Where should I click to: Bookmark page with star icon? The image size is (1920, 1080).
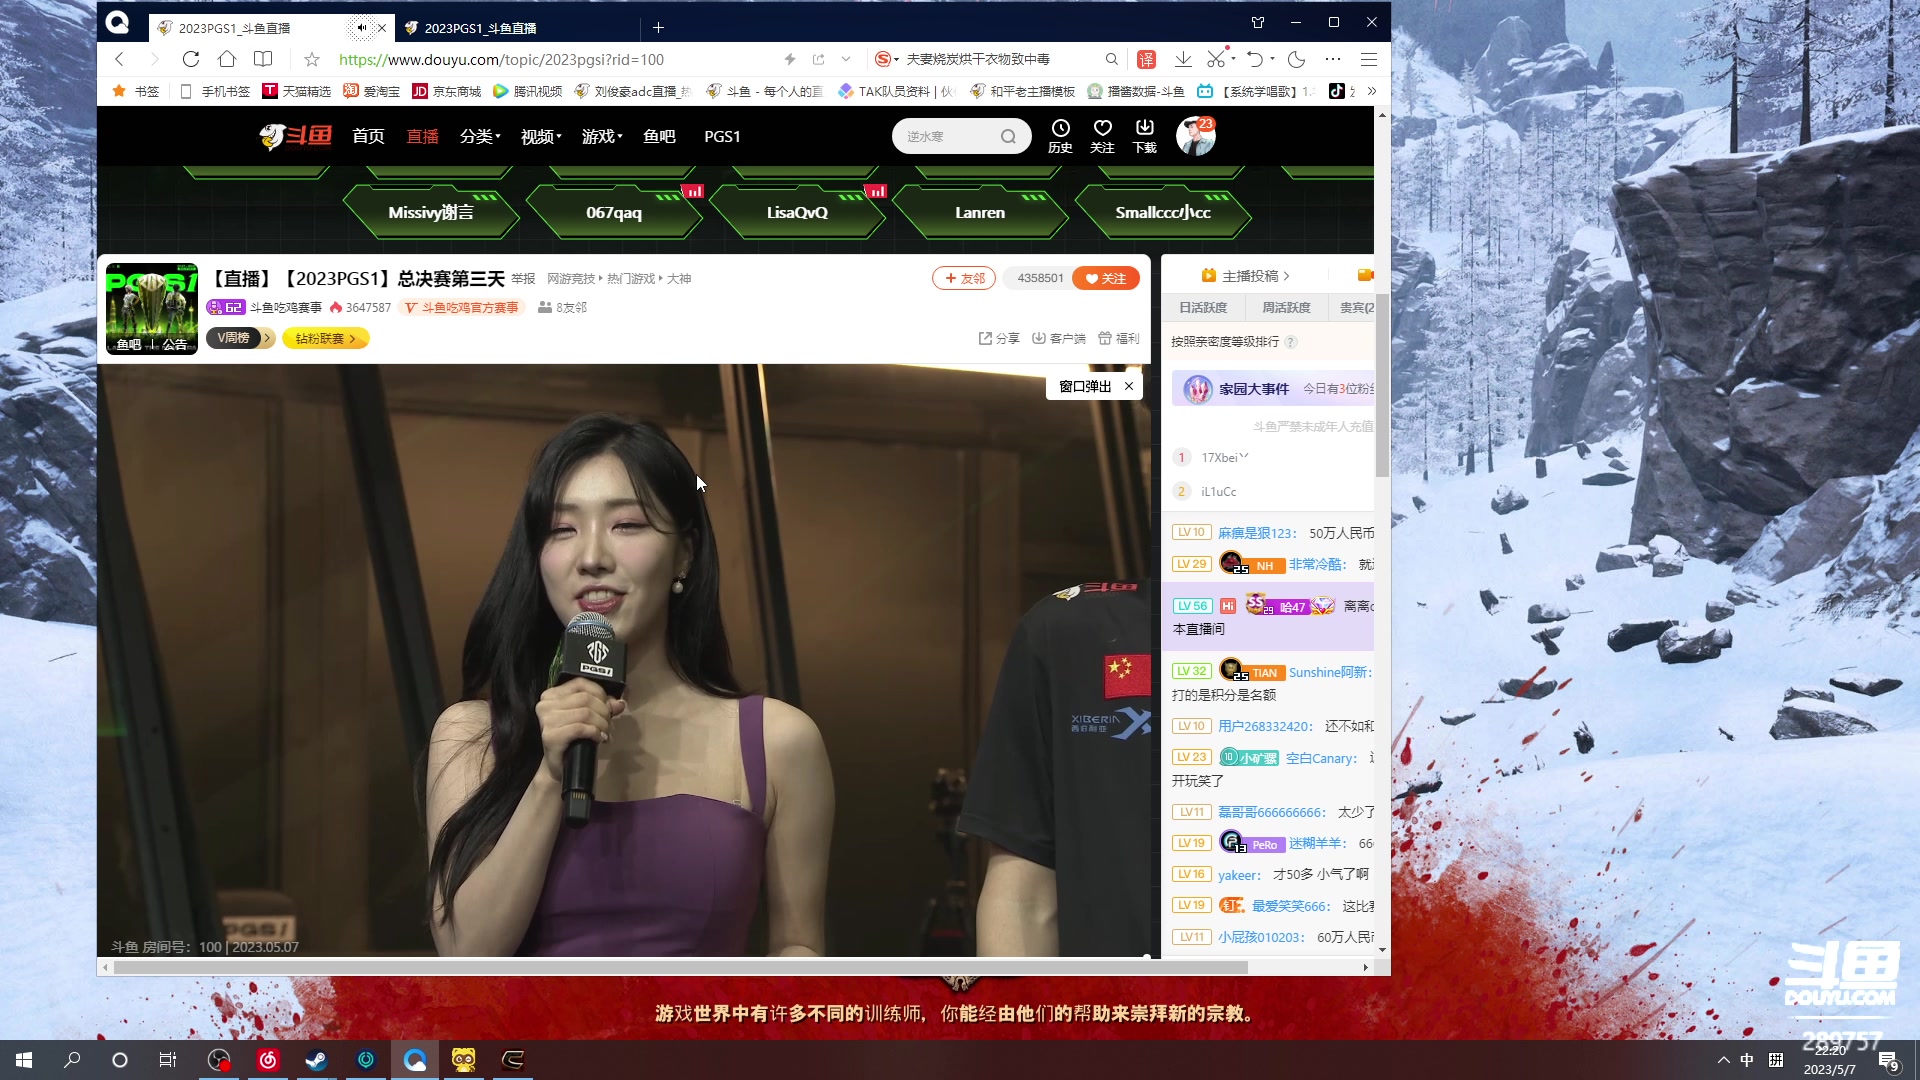[312, 59]
